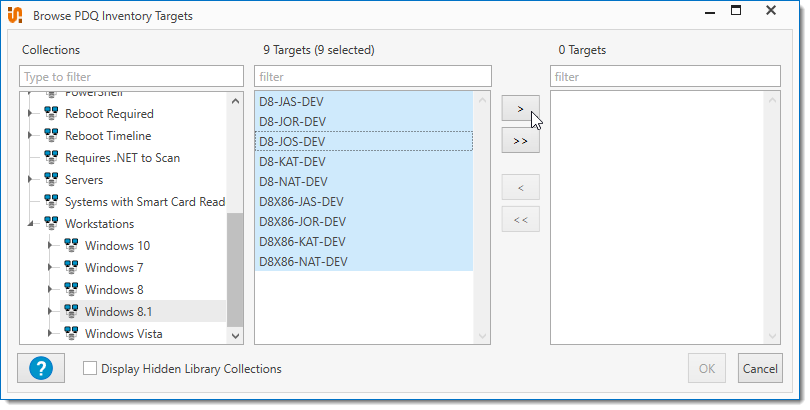Enable Display Hidden Library Collections checkbox
The image size is (810, 410).
coord(90,369)
